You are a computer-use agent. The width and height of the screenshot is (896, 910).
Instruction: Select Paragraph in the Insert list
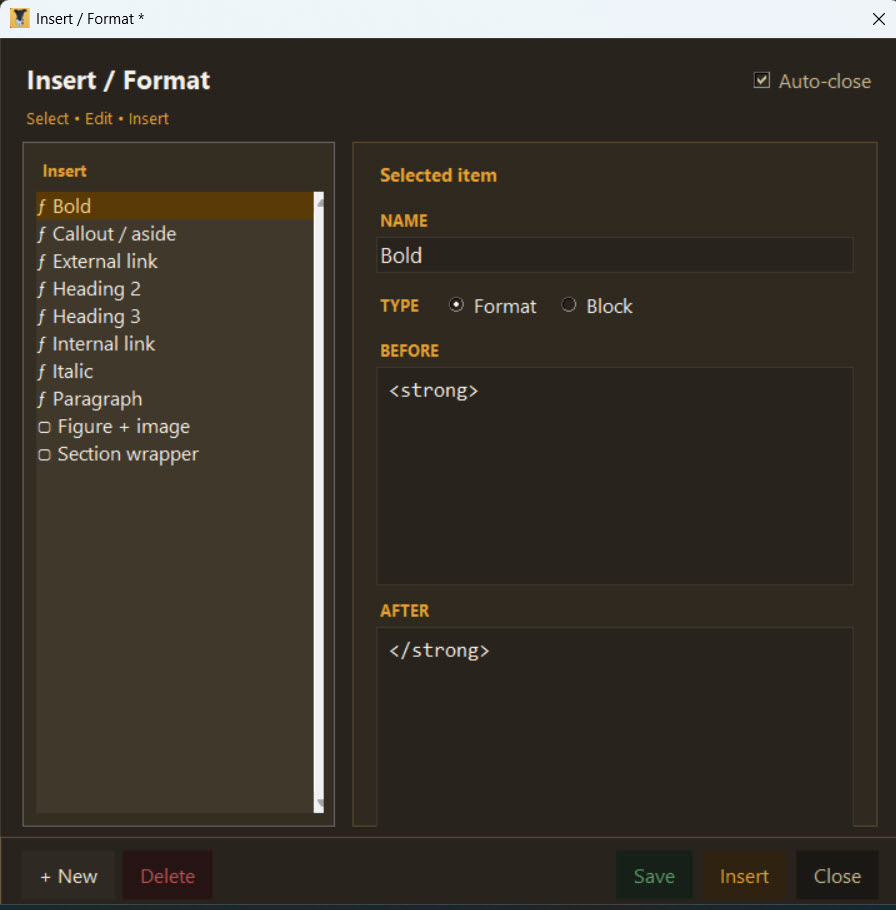click(x=175, y=399)
